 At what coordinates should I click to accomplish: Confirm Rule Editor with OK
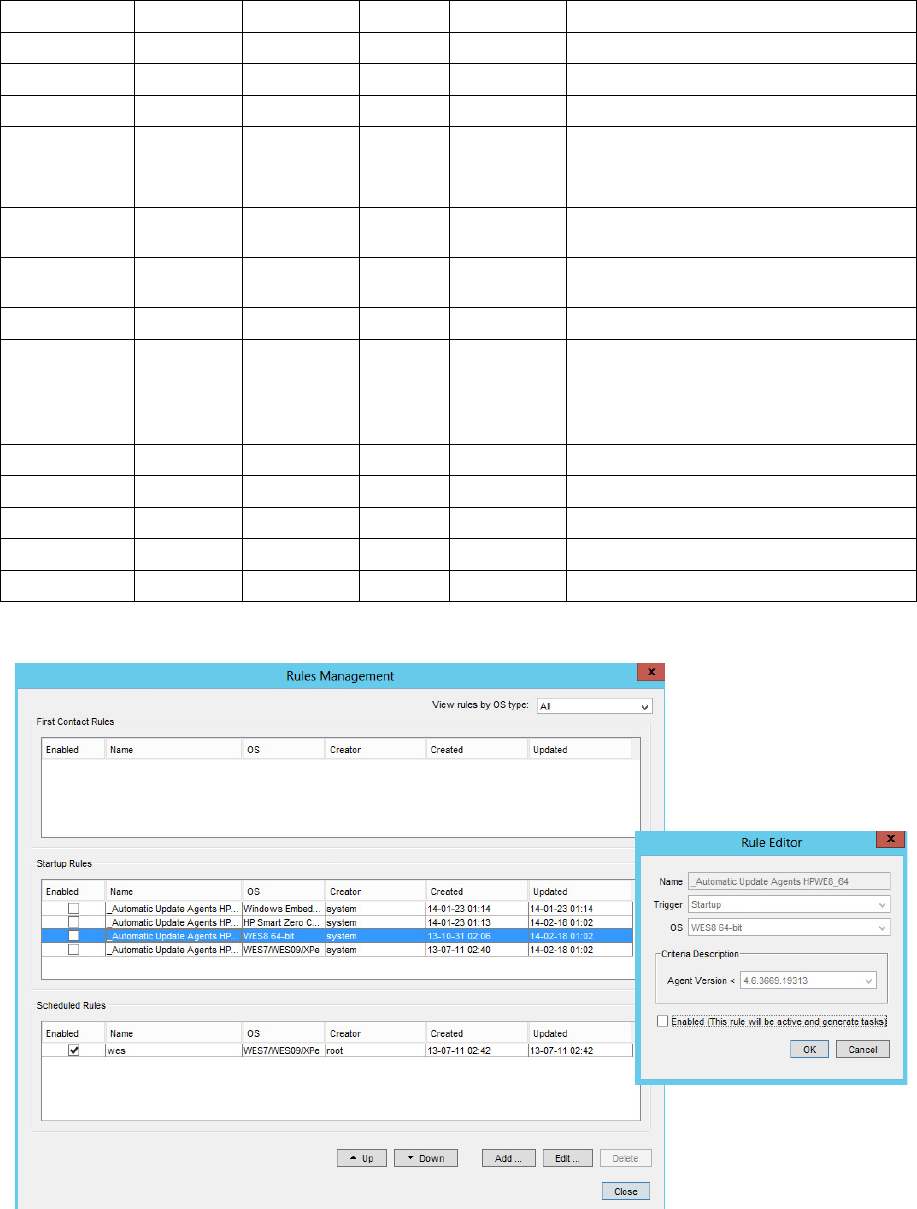click(808, 1049)
